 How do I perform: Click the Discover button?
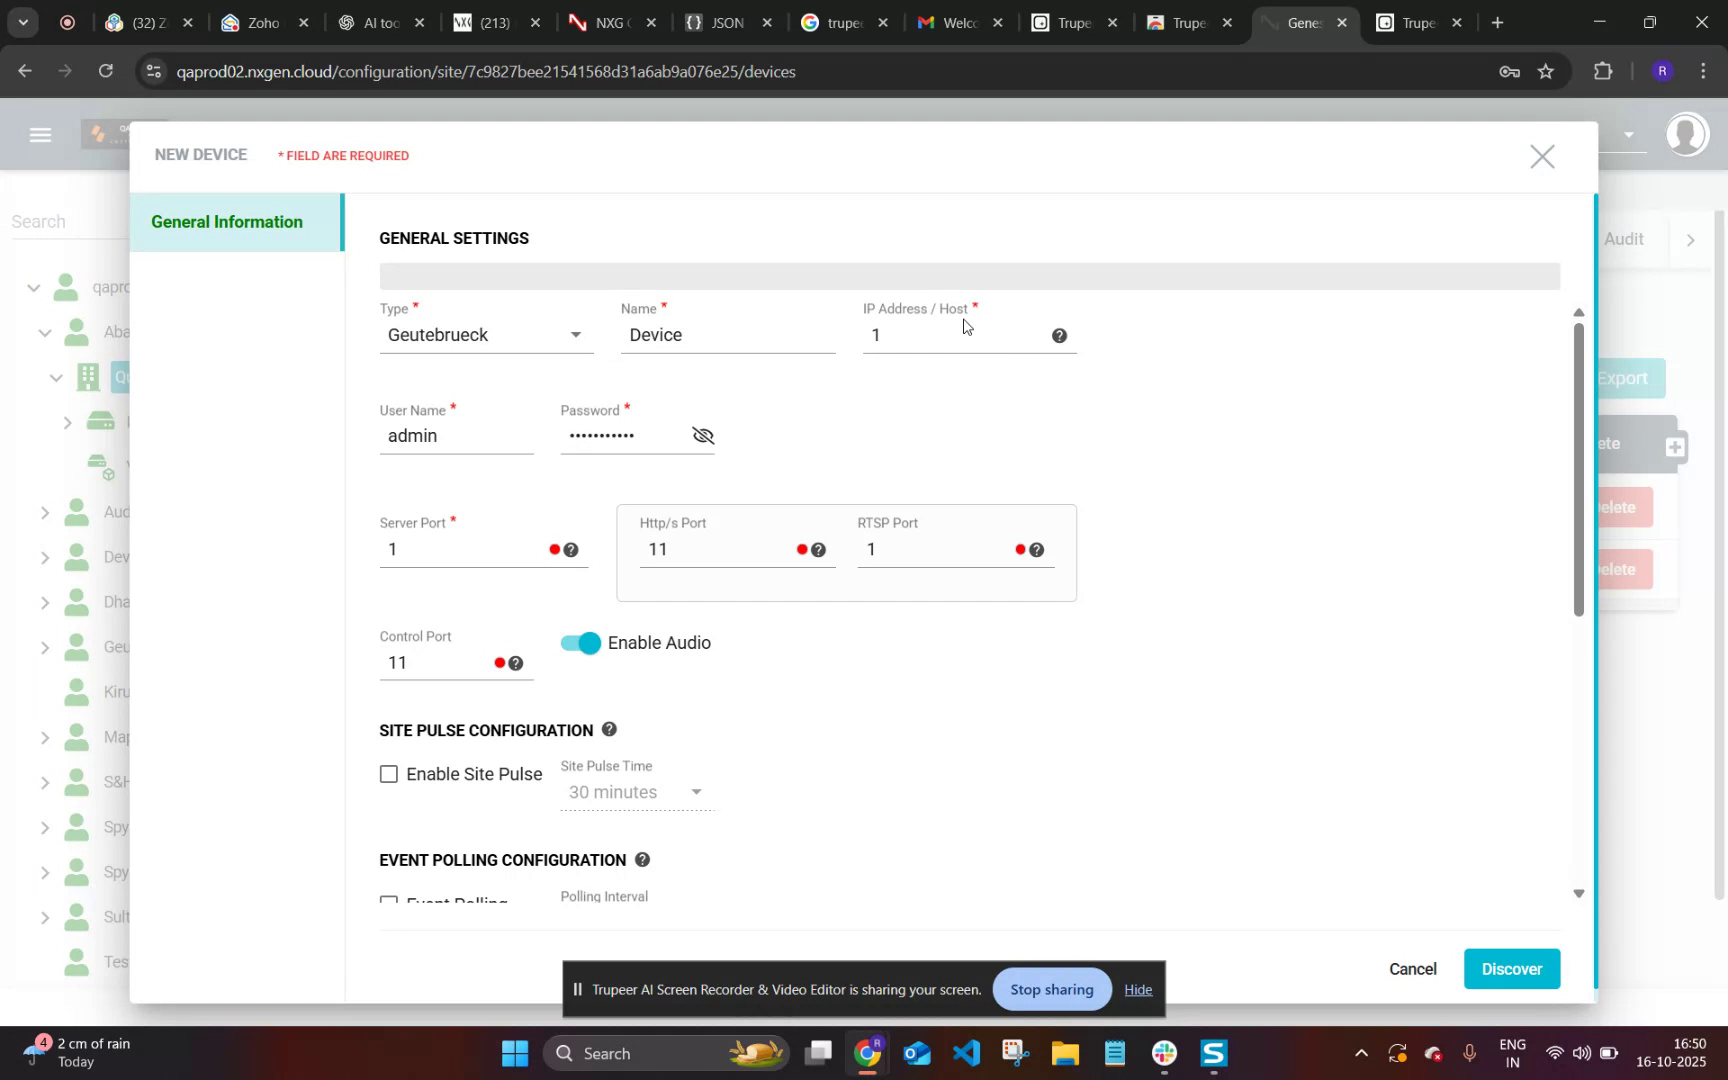(1511, 968)
